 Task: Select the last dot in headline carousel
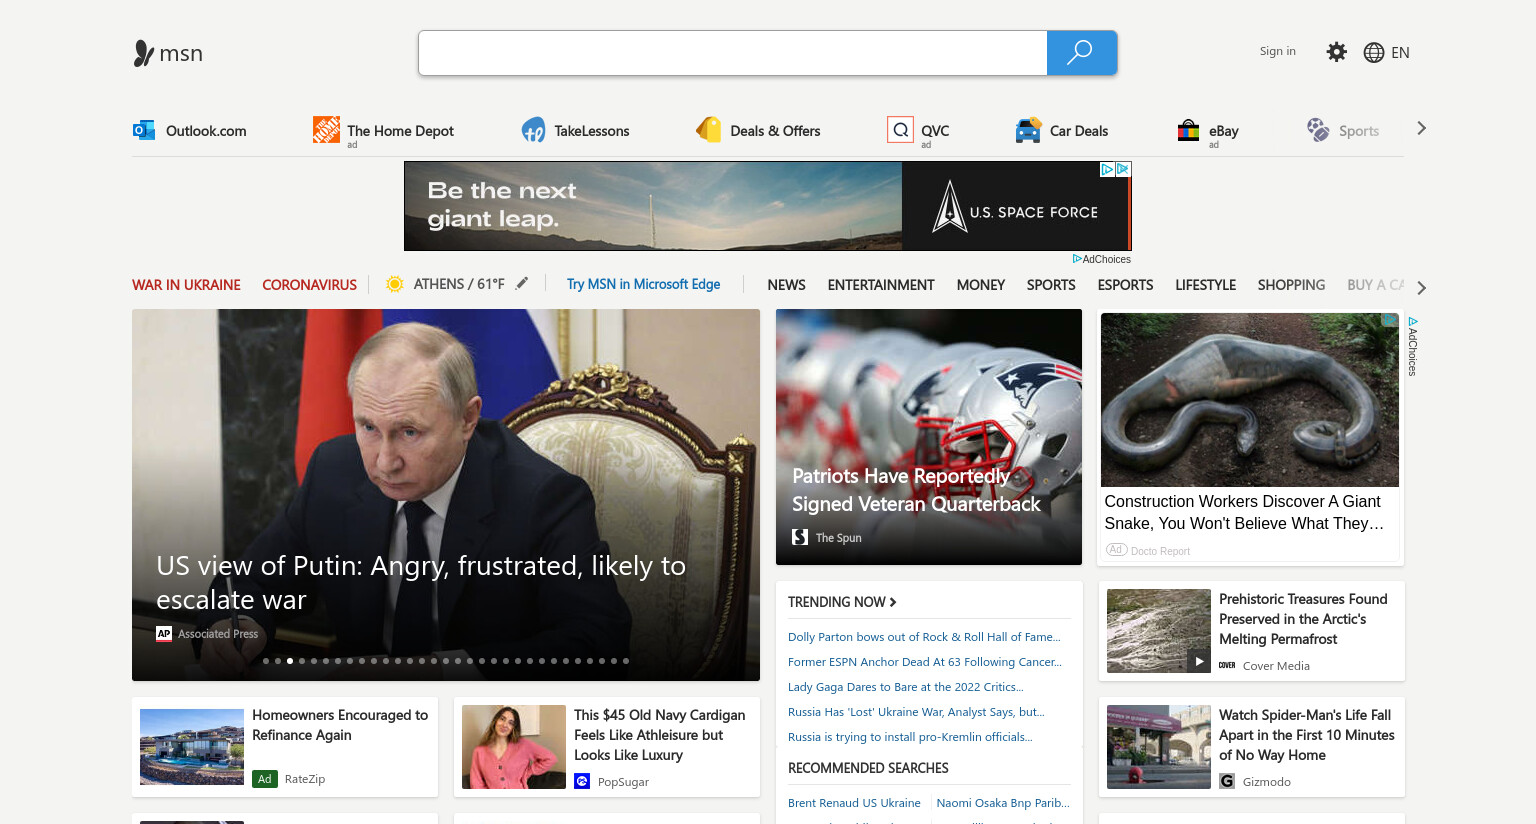[626, 661]
